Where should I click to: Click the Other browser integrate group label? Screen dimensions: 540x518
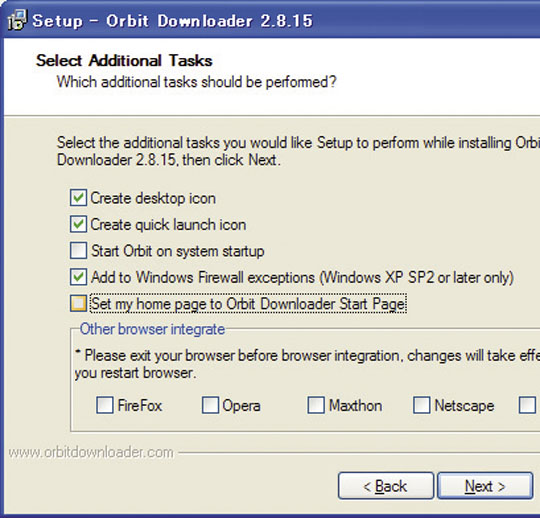pos(152,329)
